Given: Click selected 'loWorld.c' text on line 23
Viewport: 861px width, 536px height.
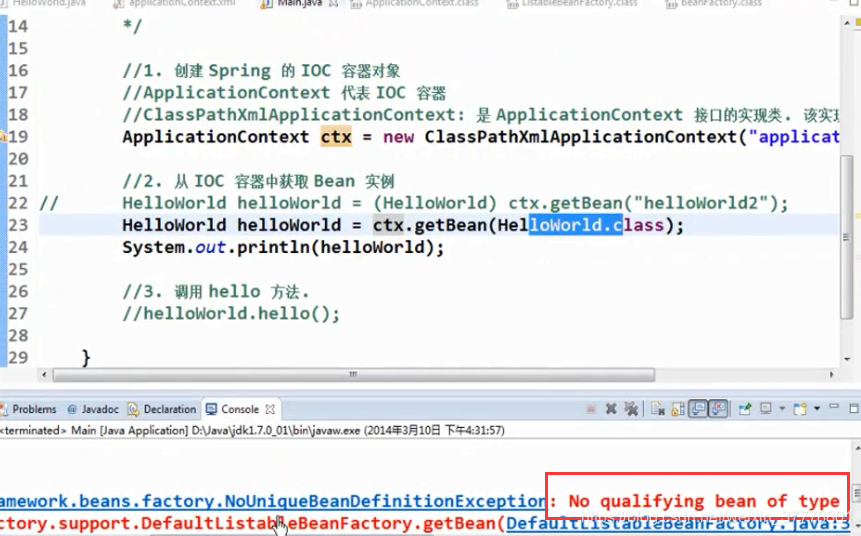Looking at the screenshot, I should pos(575,225).
